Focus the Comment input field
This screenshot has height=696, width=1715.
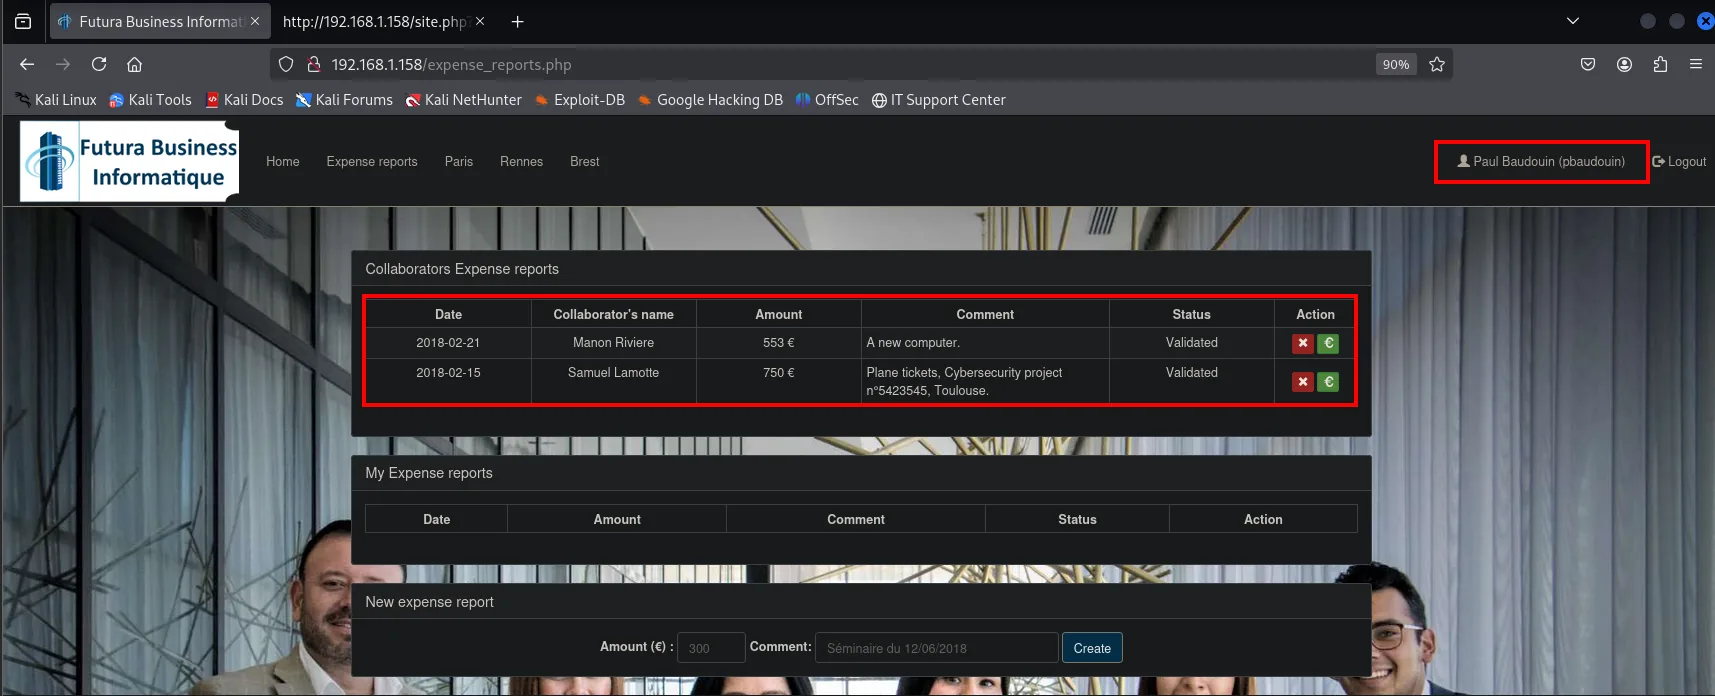[x=937, y=648]
